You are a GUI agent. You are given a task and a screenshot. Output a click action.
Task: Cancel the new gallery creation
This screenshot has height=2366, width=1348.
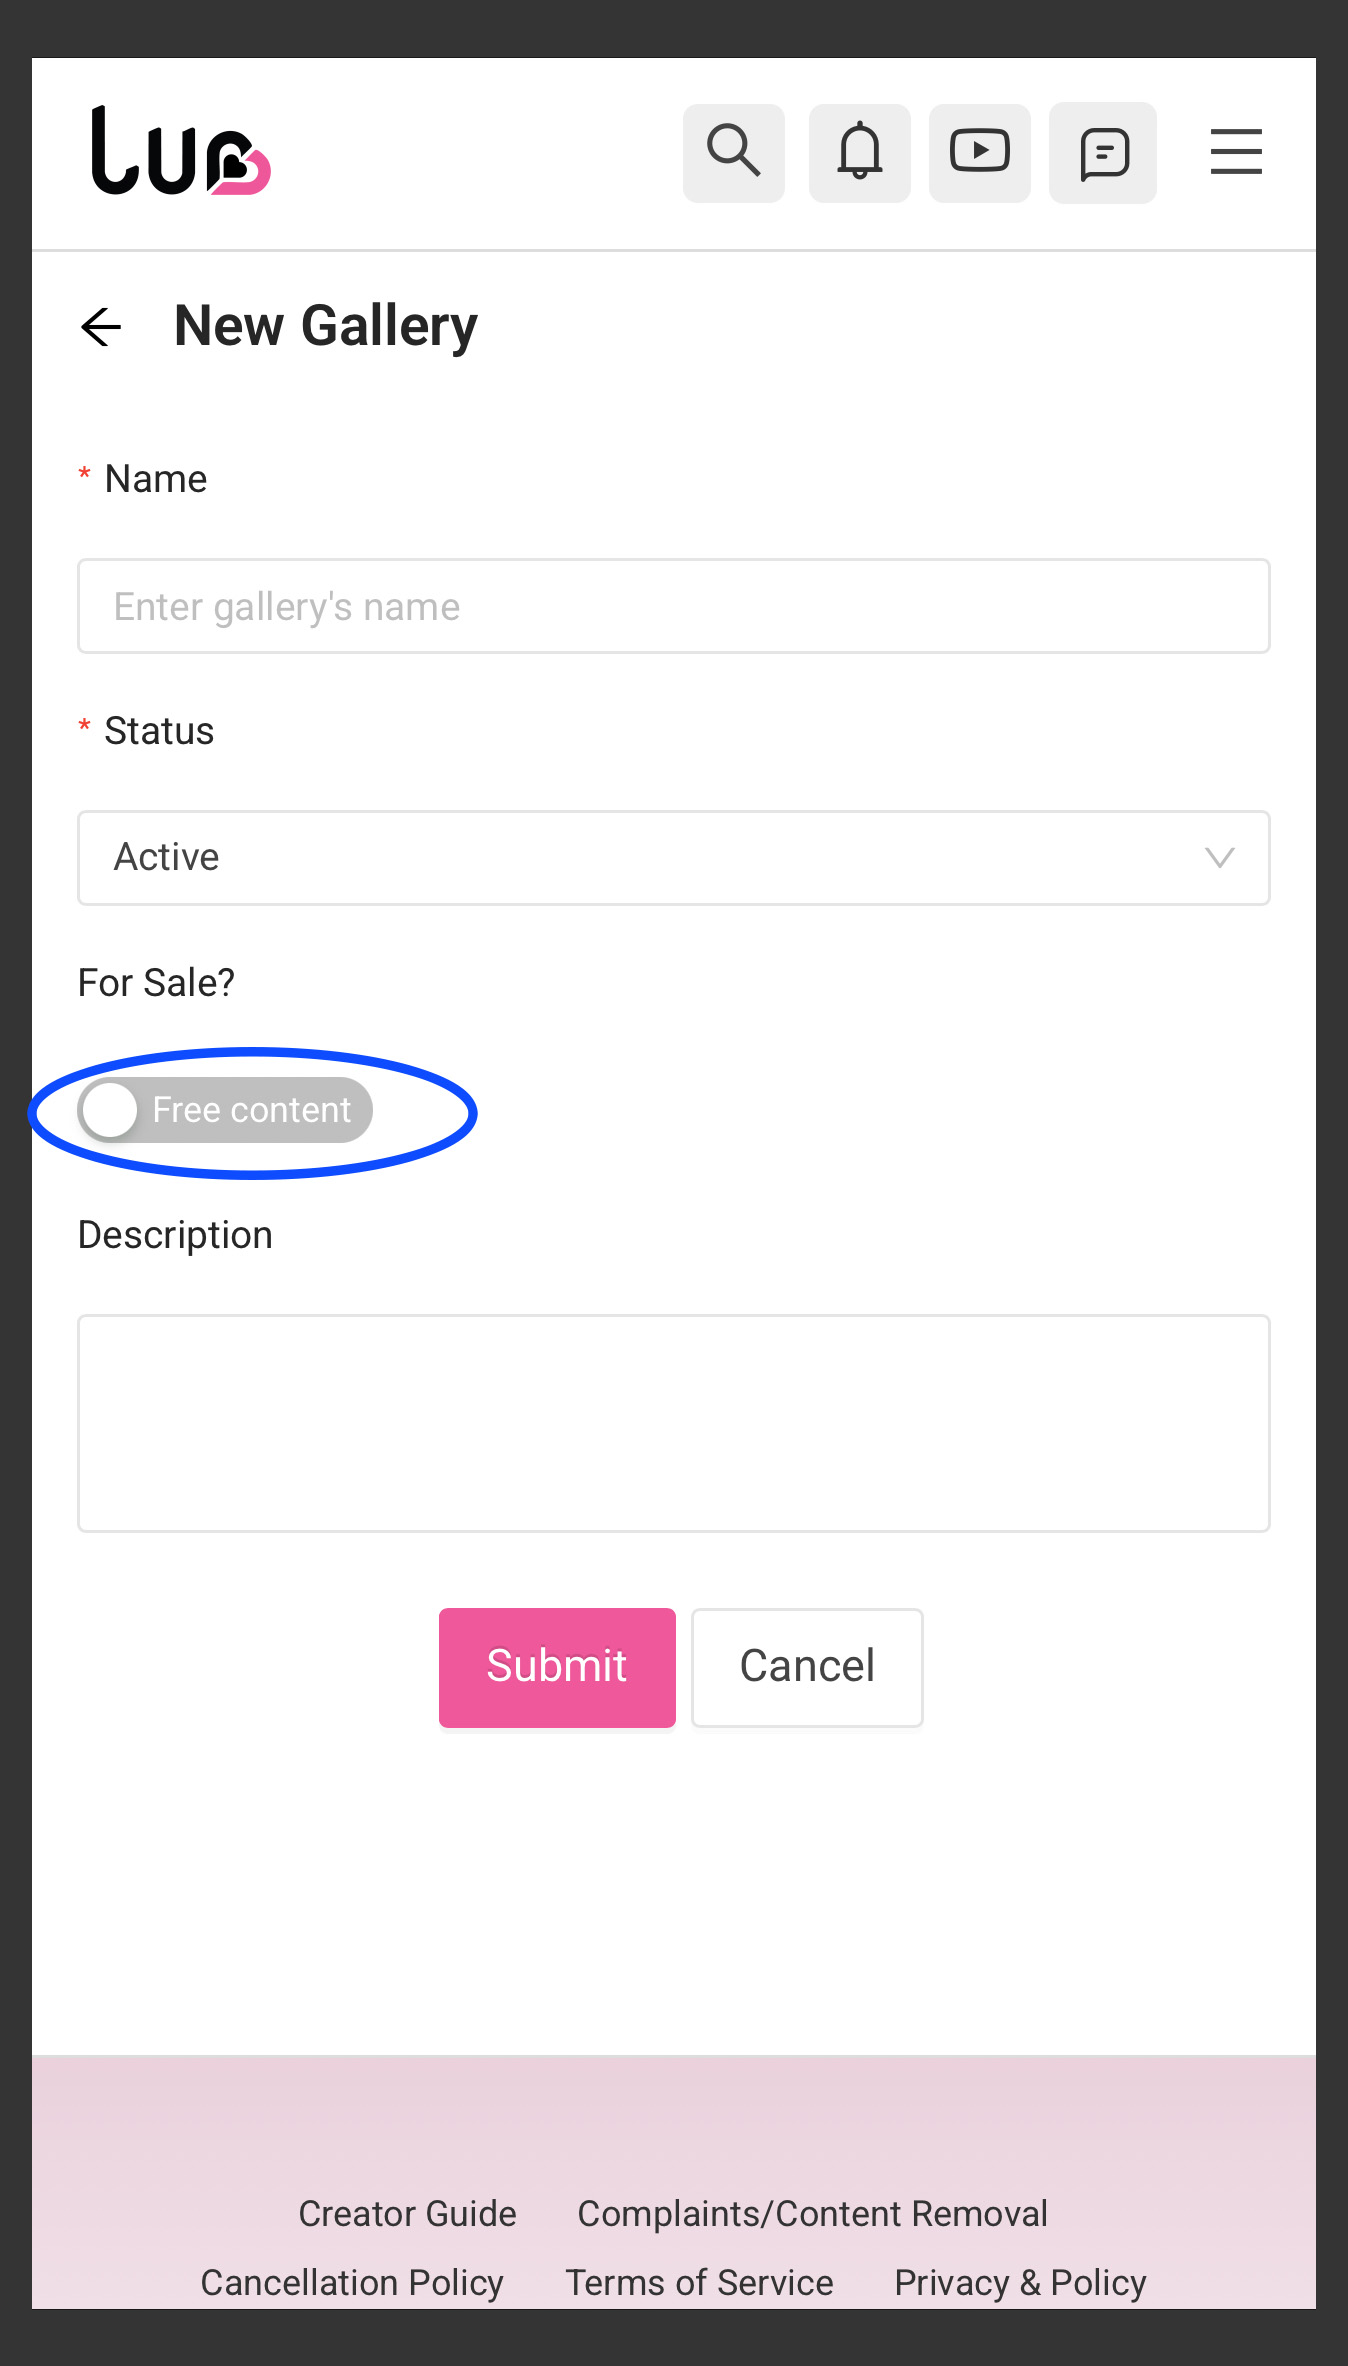[807, 1667]
